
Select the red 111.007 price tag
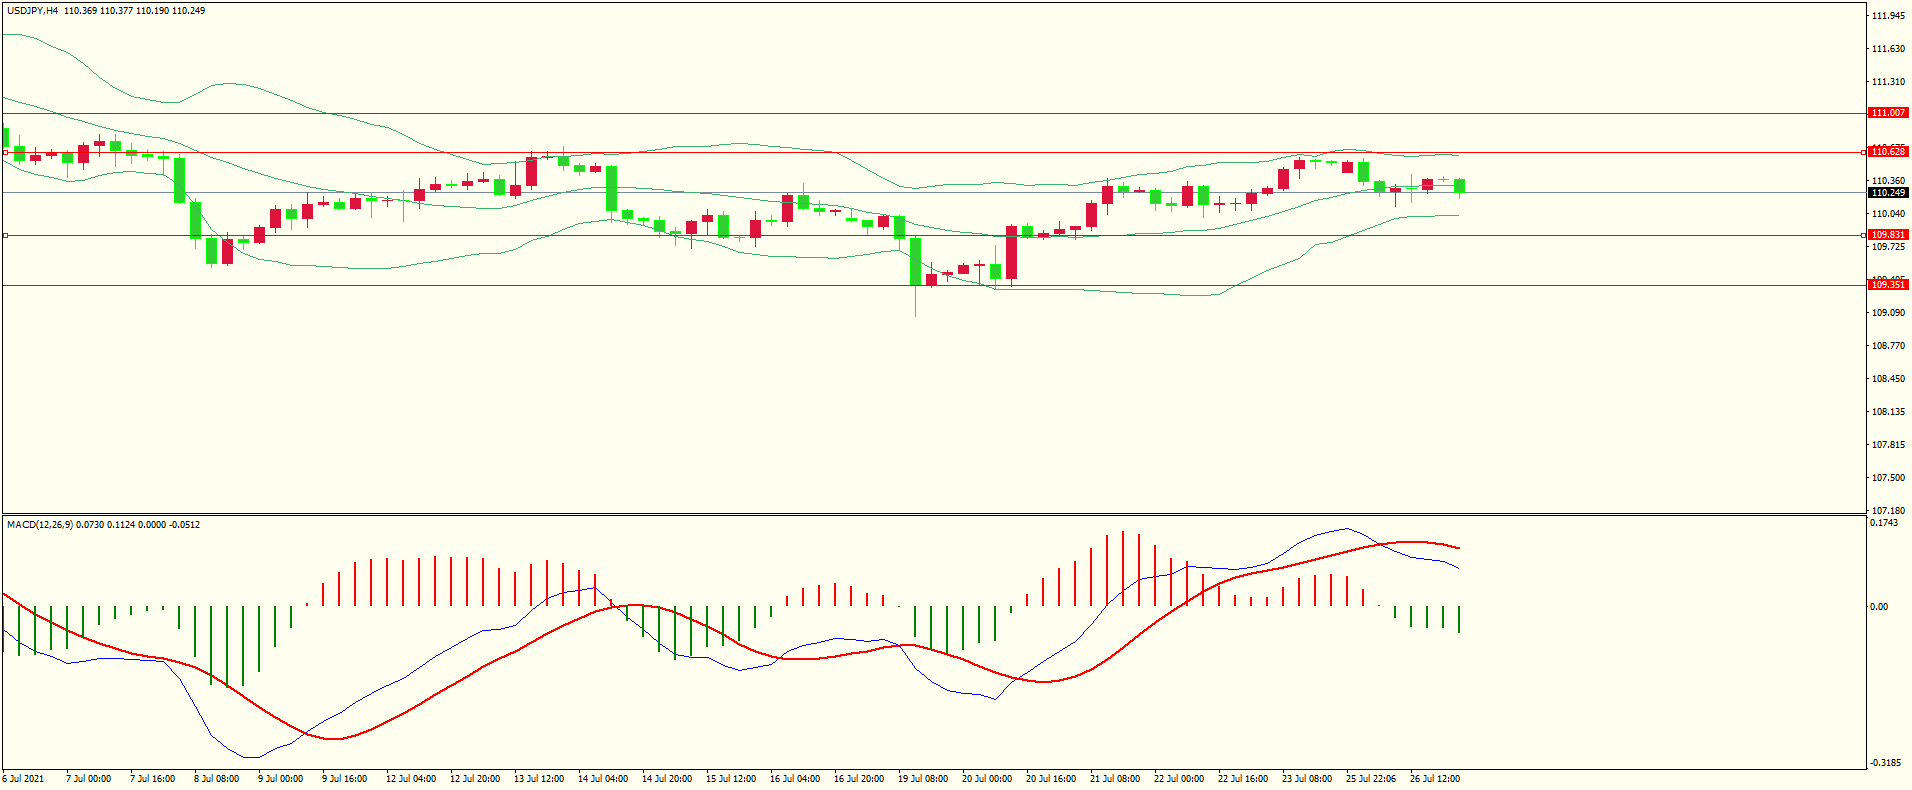coord(1888,113)
